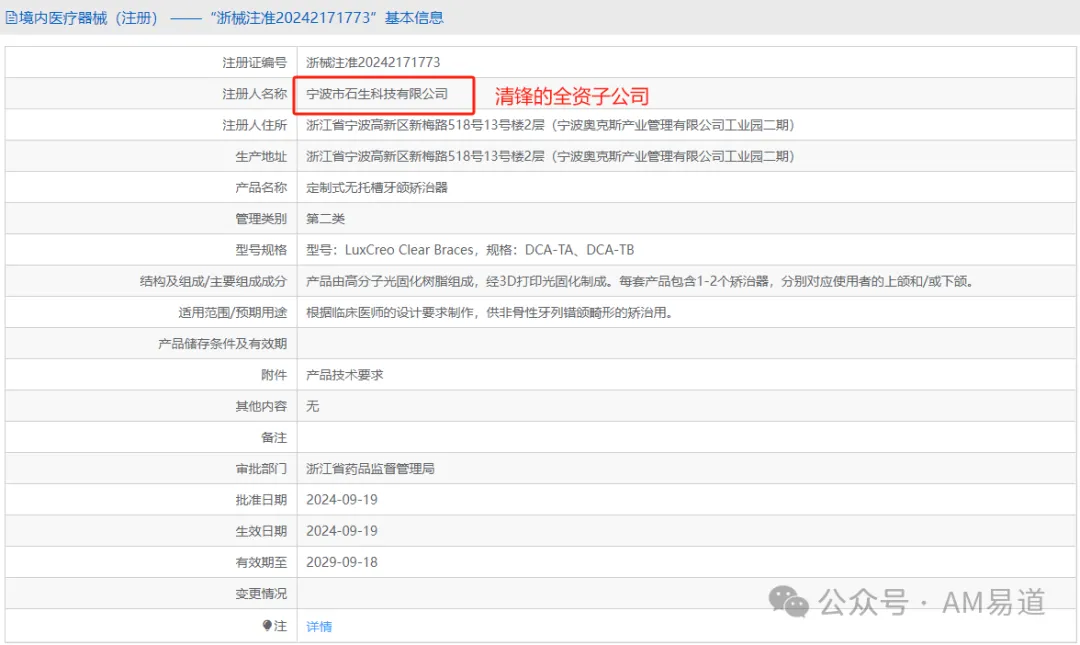Click the 有效期至 label

coord(261,562)
